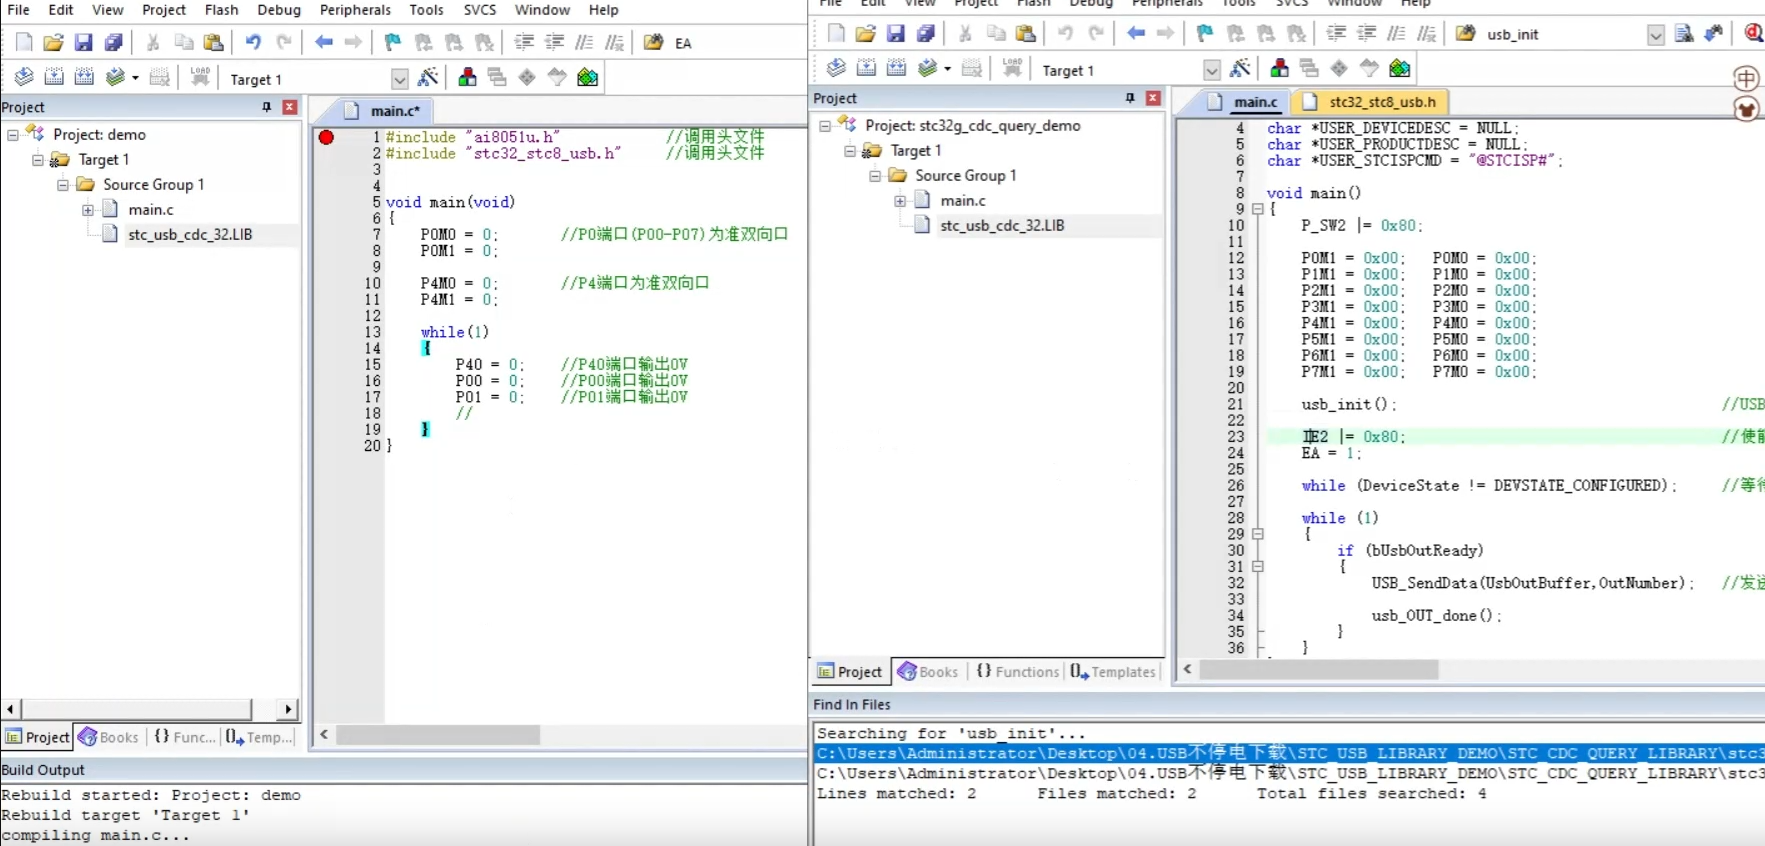
Task: Switch to Functions tab in right panel
Action: (x=1017, y=672)
